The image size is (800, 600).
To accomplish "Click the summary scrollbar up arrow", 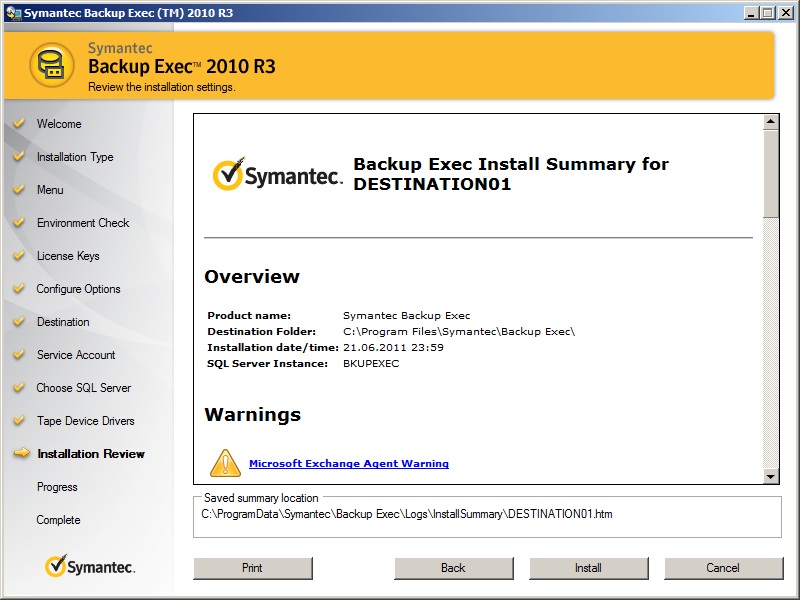I will 771,122.
